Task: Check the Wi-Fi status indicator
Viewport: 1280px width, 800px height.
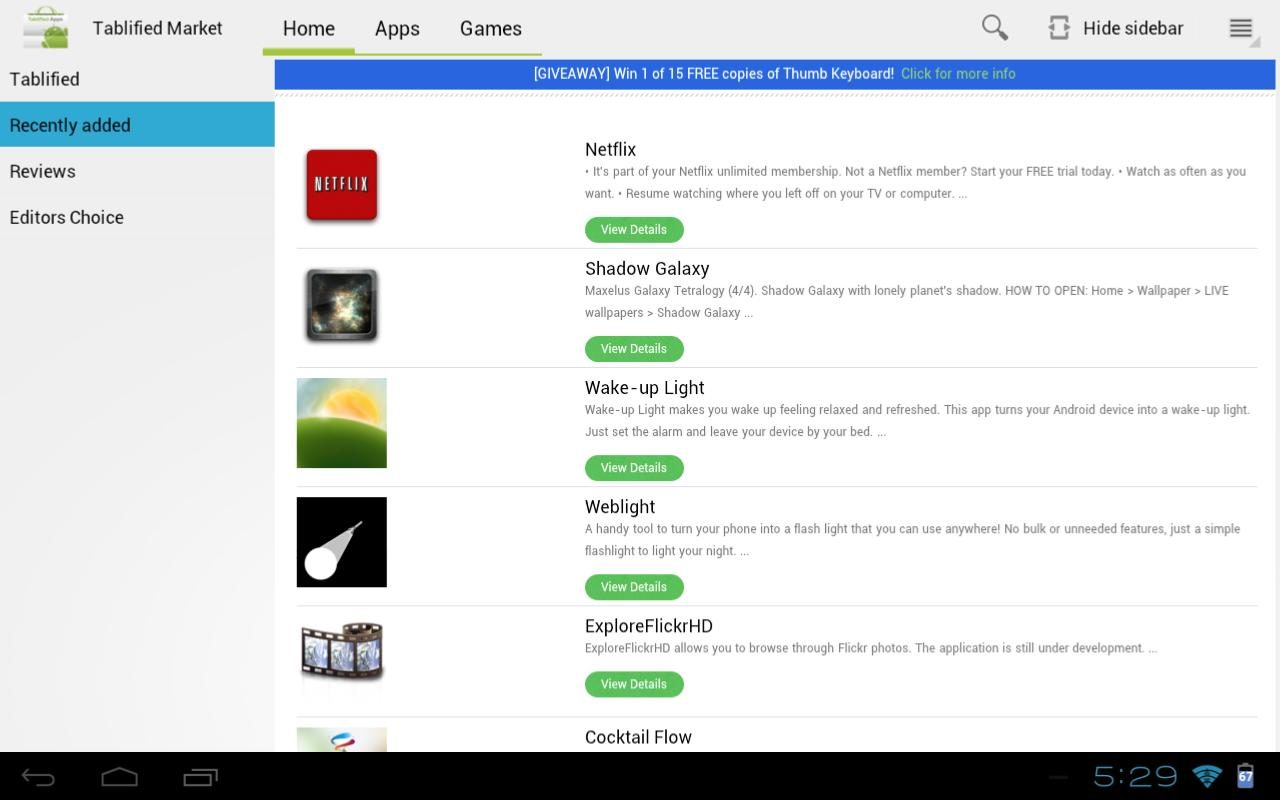Action: tap(1205, 775)
